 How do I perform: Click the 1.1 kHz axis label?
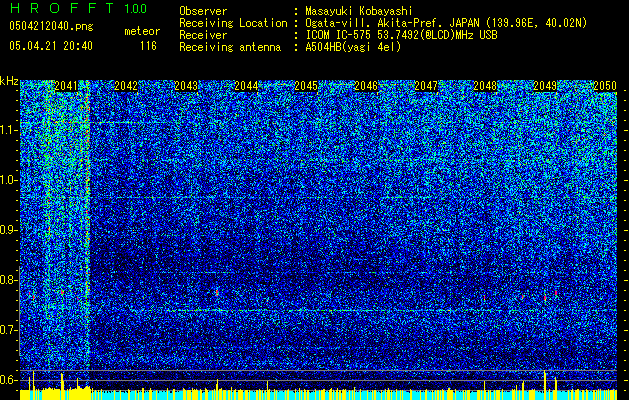click(9, 130)
